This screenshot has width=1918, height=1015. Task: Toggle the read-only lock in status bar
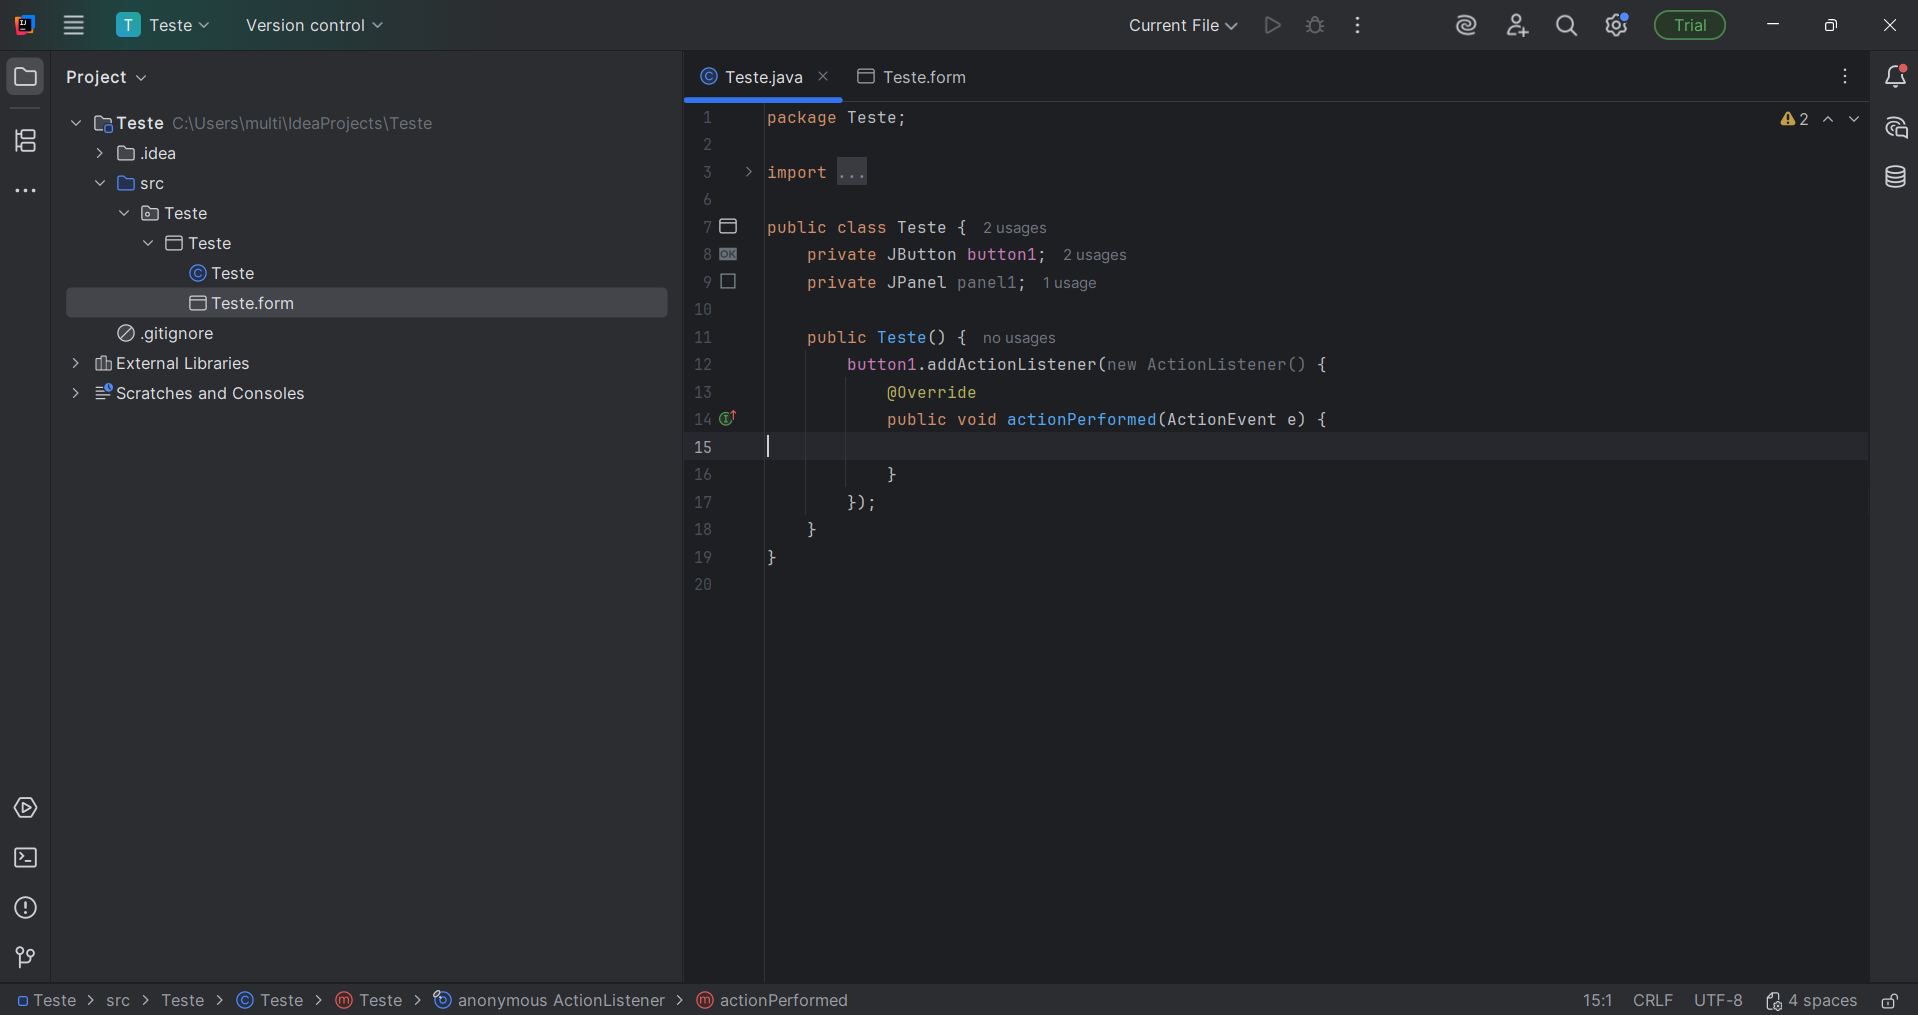(1889, 1001)
